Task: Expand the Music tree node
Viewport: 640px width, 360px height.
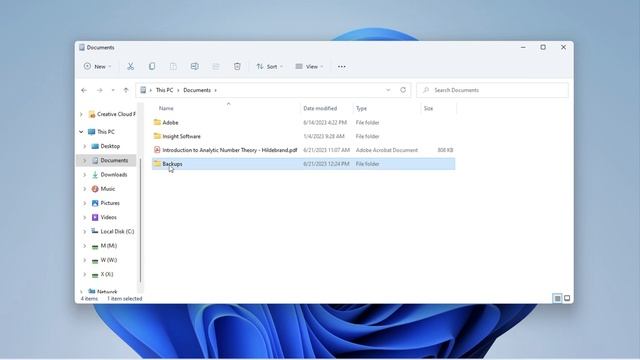Action: 84,189
